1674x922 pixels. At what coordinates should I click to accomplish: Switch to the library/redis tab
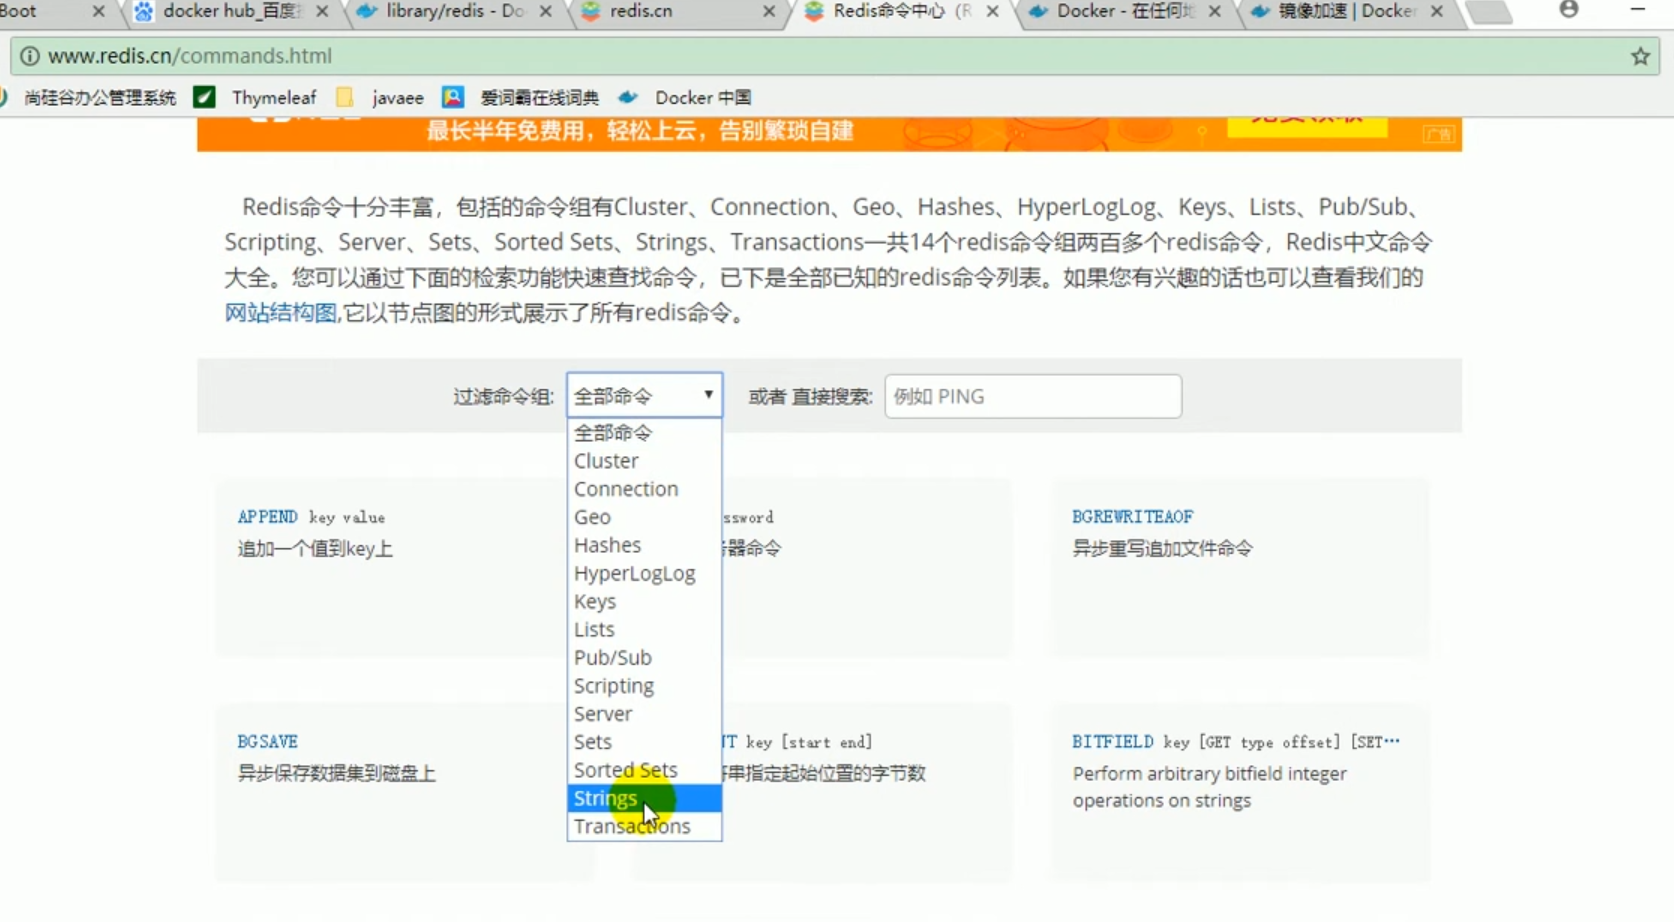(x=440, y=11)
